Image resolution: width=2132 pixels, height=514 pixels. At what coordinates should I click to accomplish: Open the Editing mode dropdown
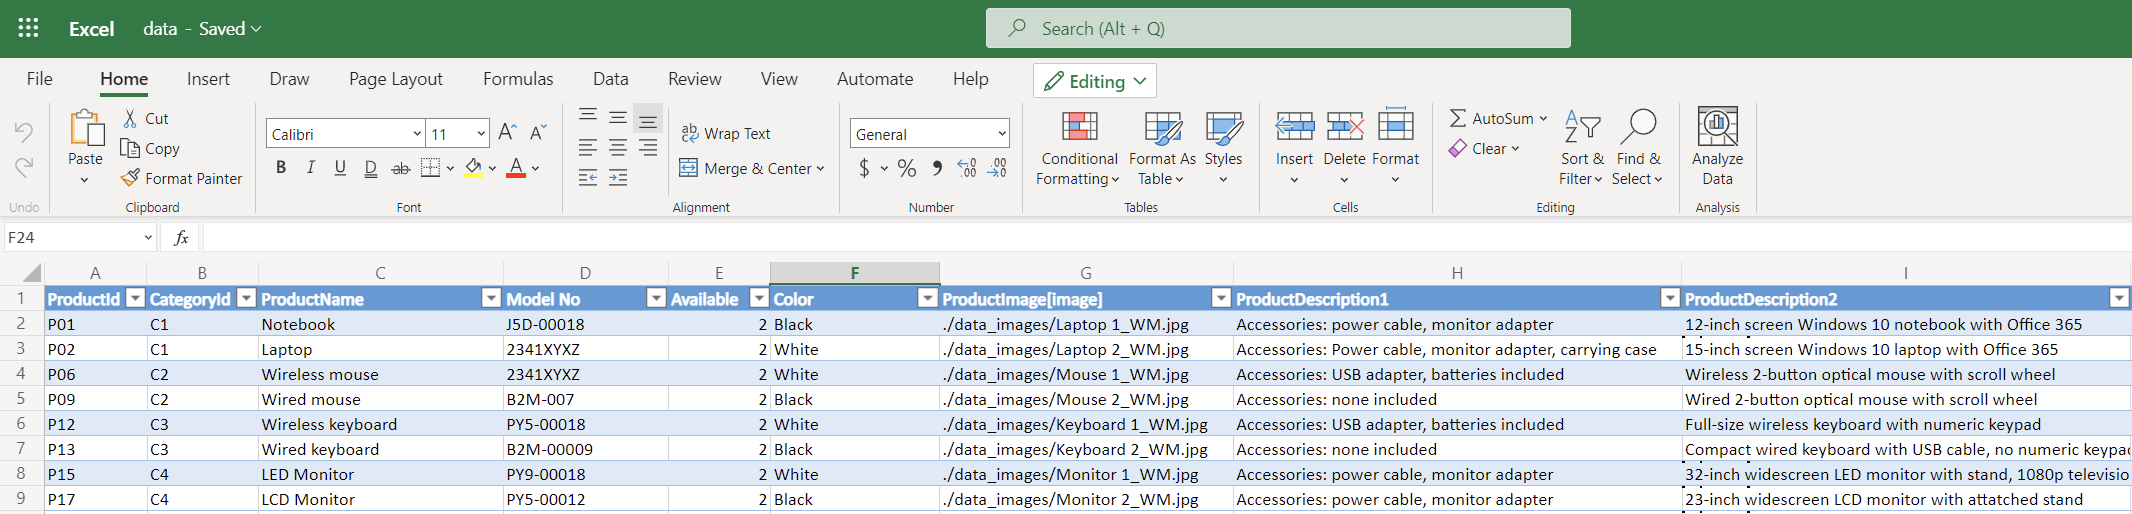coord(1095,81)
